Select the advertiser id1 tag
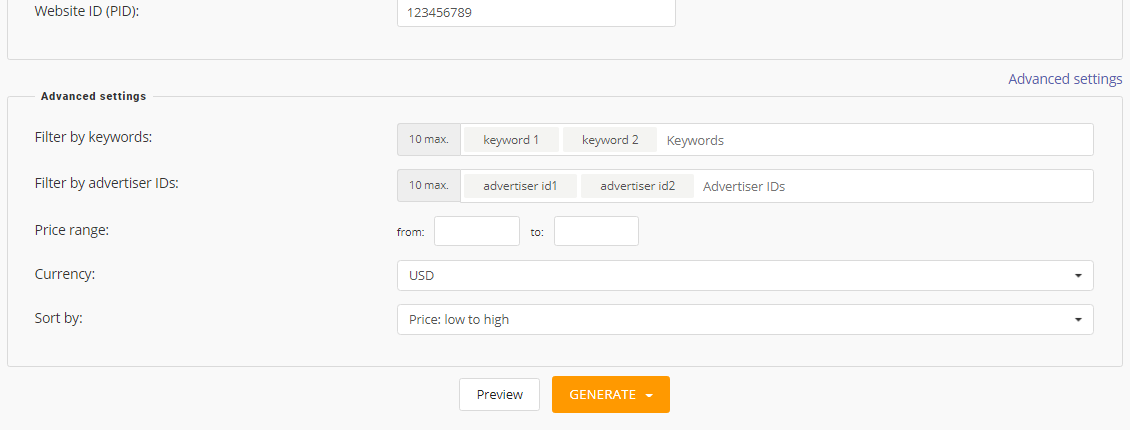This screenshot has width=1130, height=430. (x=520, y=186)
